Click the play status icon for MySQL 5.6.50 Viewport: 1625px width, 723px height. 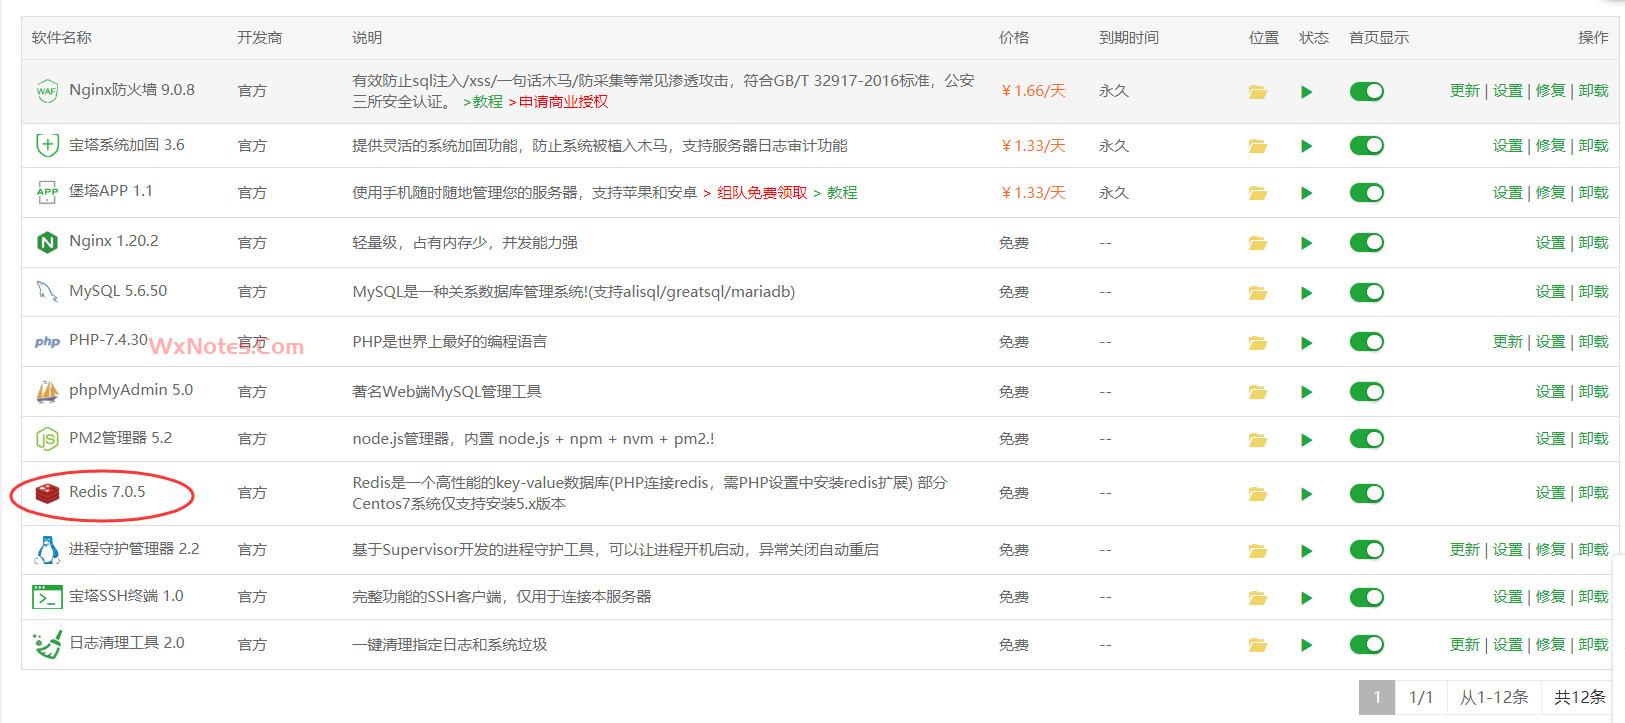tap(1306, 293)
